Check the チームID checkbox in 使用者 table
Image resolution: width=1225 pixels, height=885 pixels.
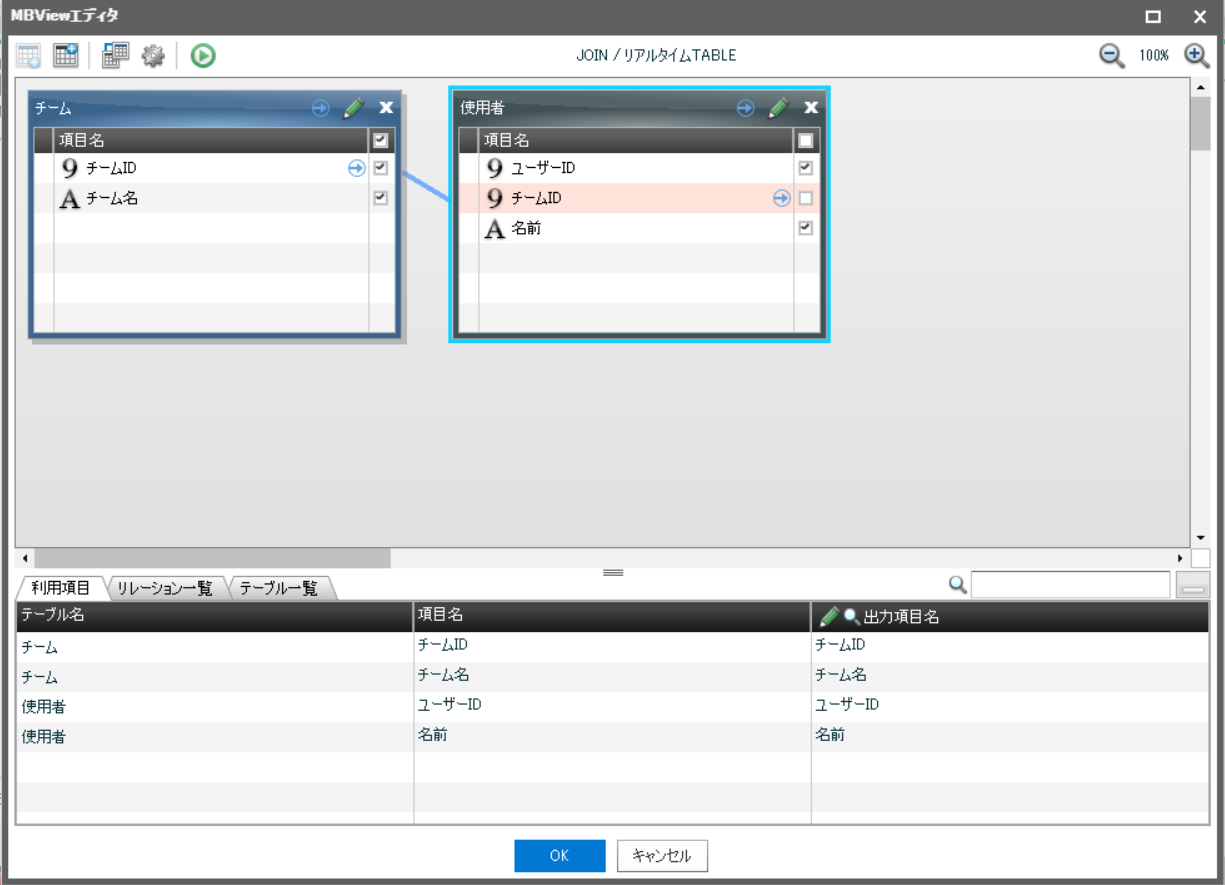(806, 198)
